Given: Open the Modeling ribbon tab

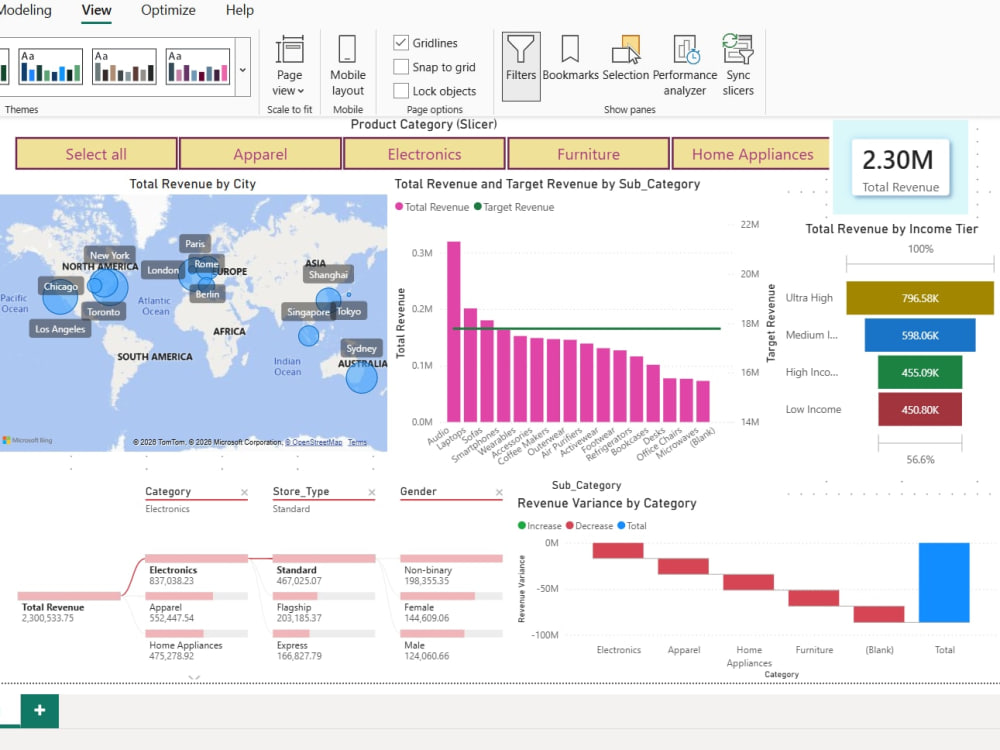Looking at the screenshot, I should [26, 10].
